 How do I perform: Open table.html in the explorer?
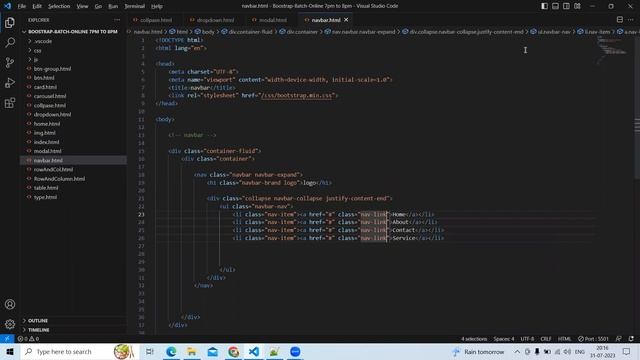[46, 188]
